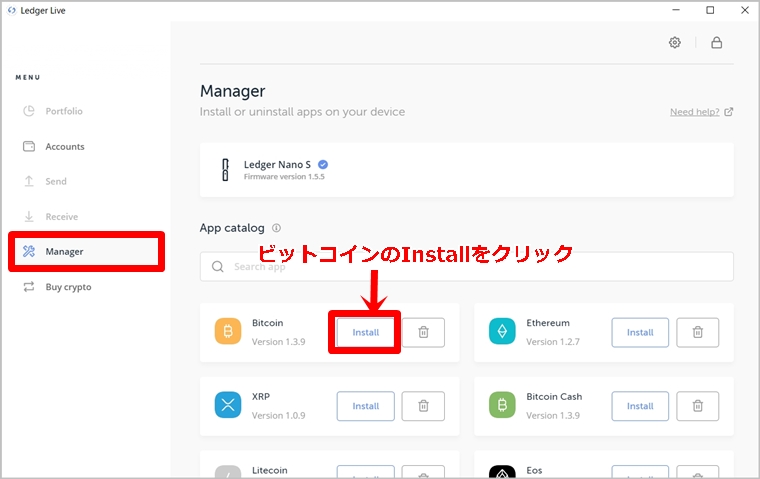Screen dimensions: 760x479
Task: Click the Send upload arrow icon
Action: (29, 181)
